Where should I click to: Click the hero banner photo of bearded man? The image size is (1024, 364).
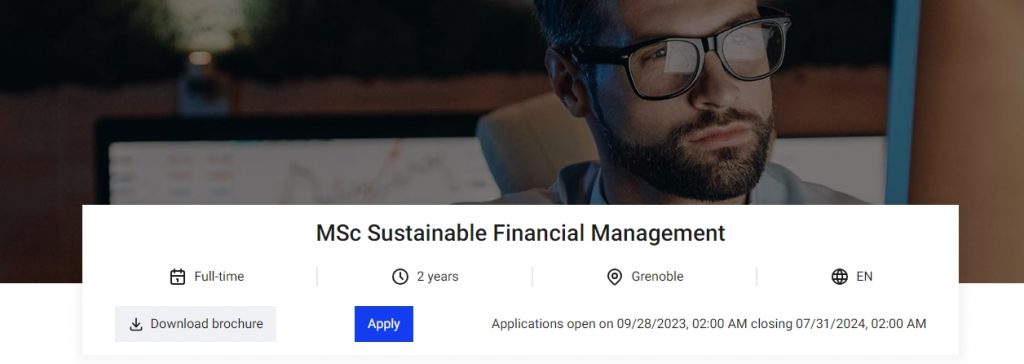512,103
